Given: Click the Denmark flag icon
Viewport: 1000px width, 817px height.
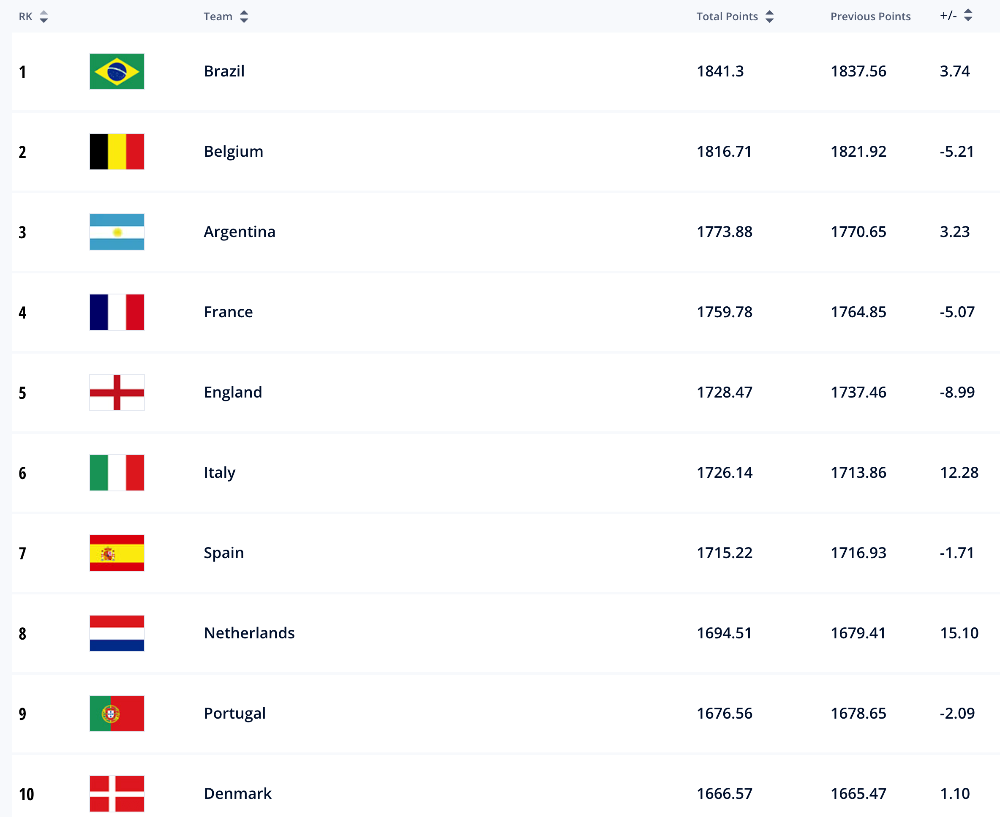Looking at the screenshot, I should click(117, 793).
